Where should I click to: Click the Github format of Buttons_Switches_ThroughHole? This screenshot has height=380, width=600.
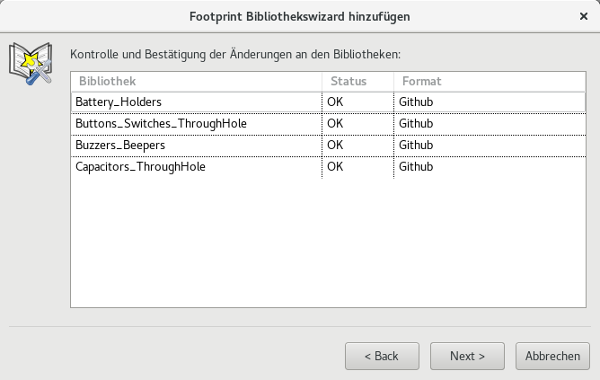pyautogui.click(x=416, y=124)
